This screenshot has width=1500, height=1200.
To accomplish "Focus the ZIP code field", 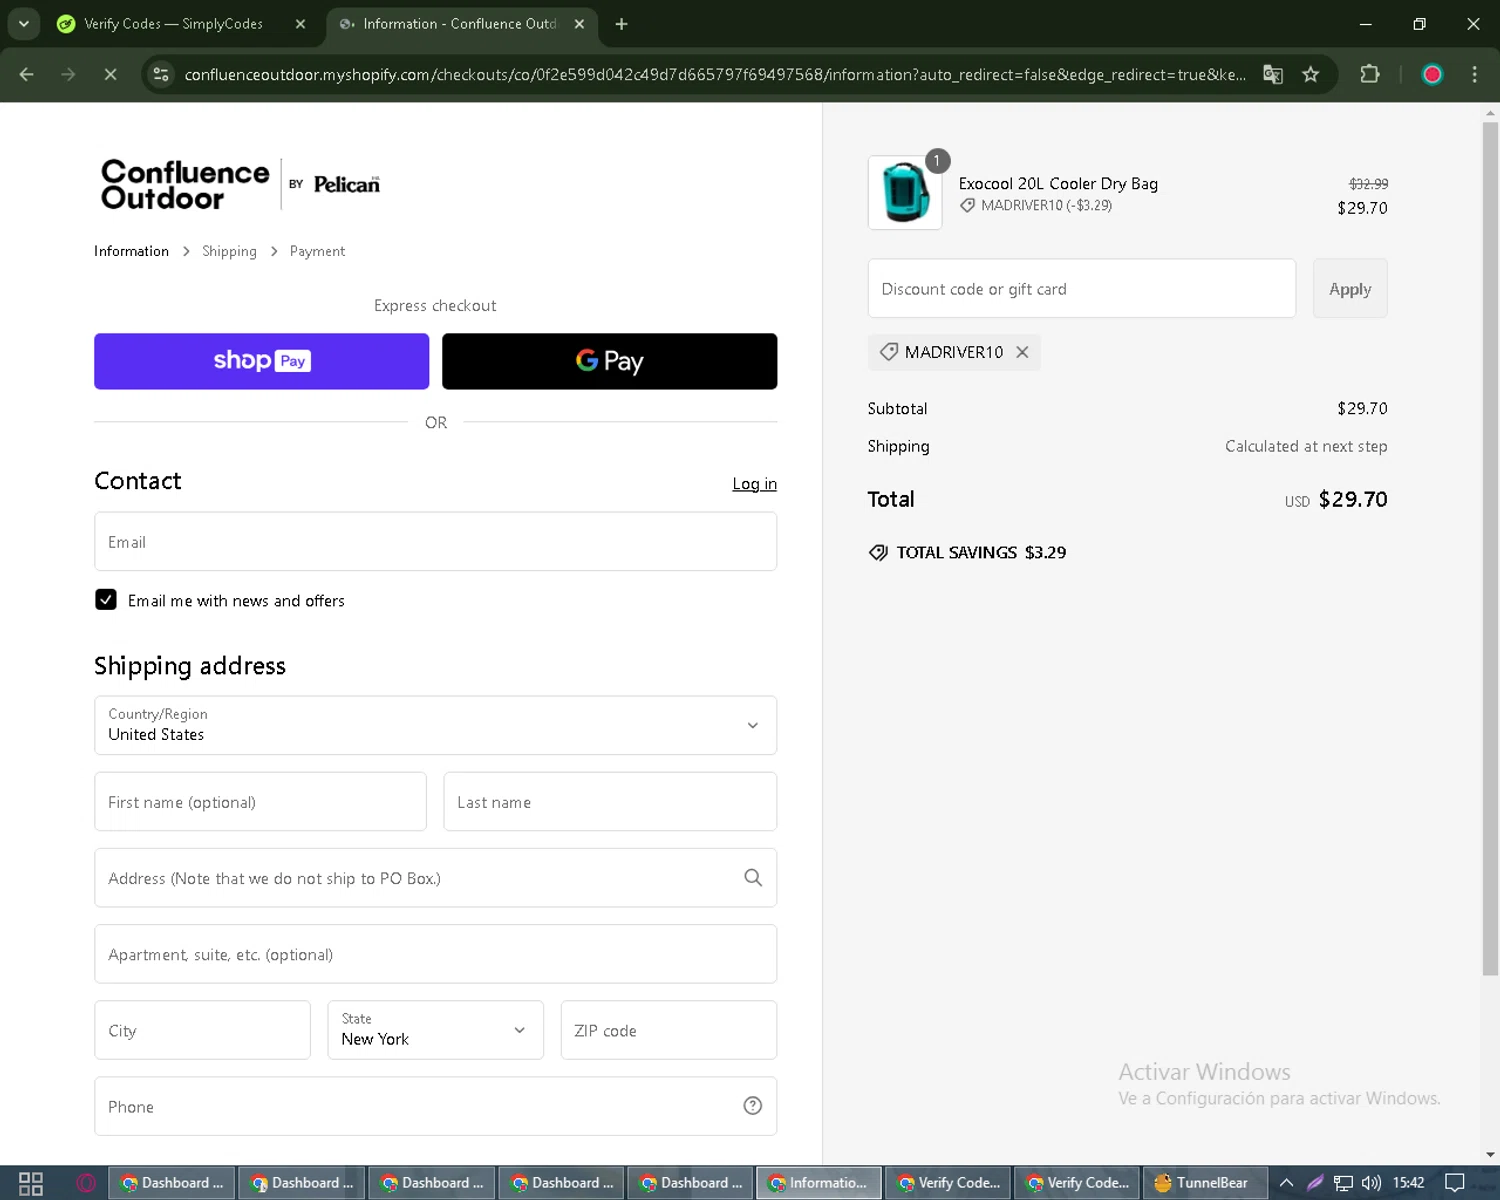I will pyautogui.click(x=668, y=1030).
